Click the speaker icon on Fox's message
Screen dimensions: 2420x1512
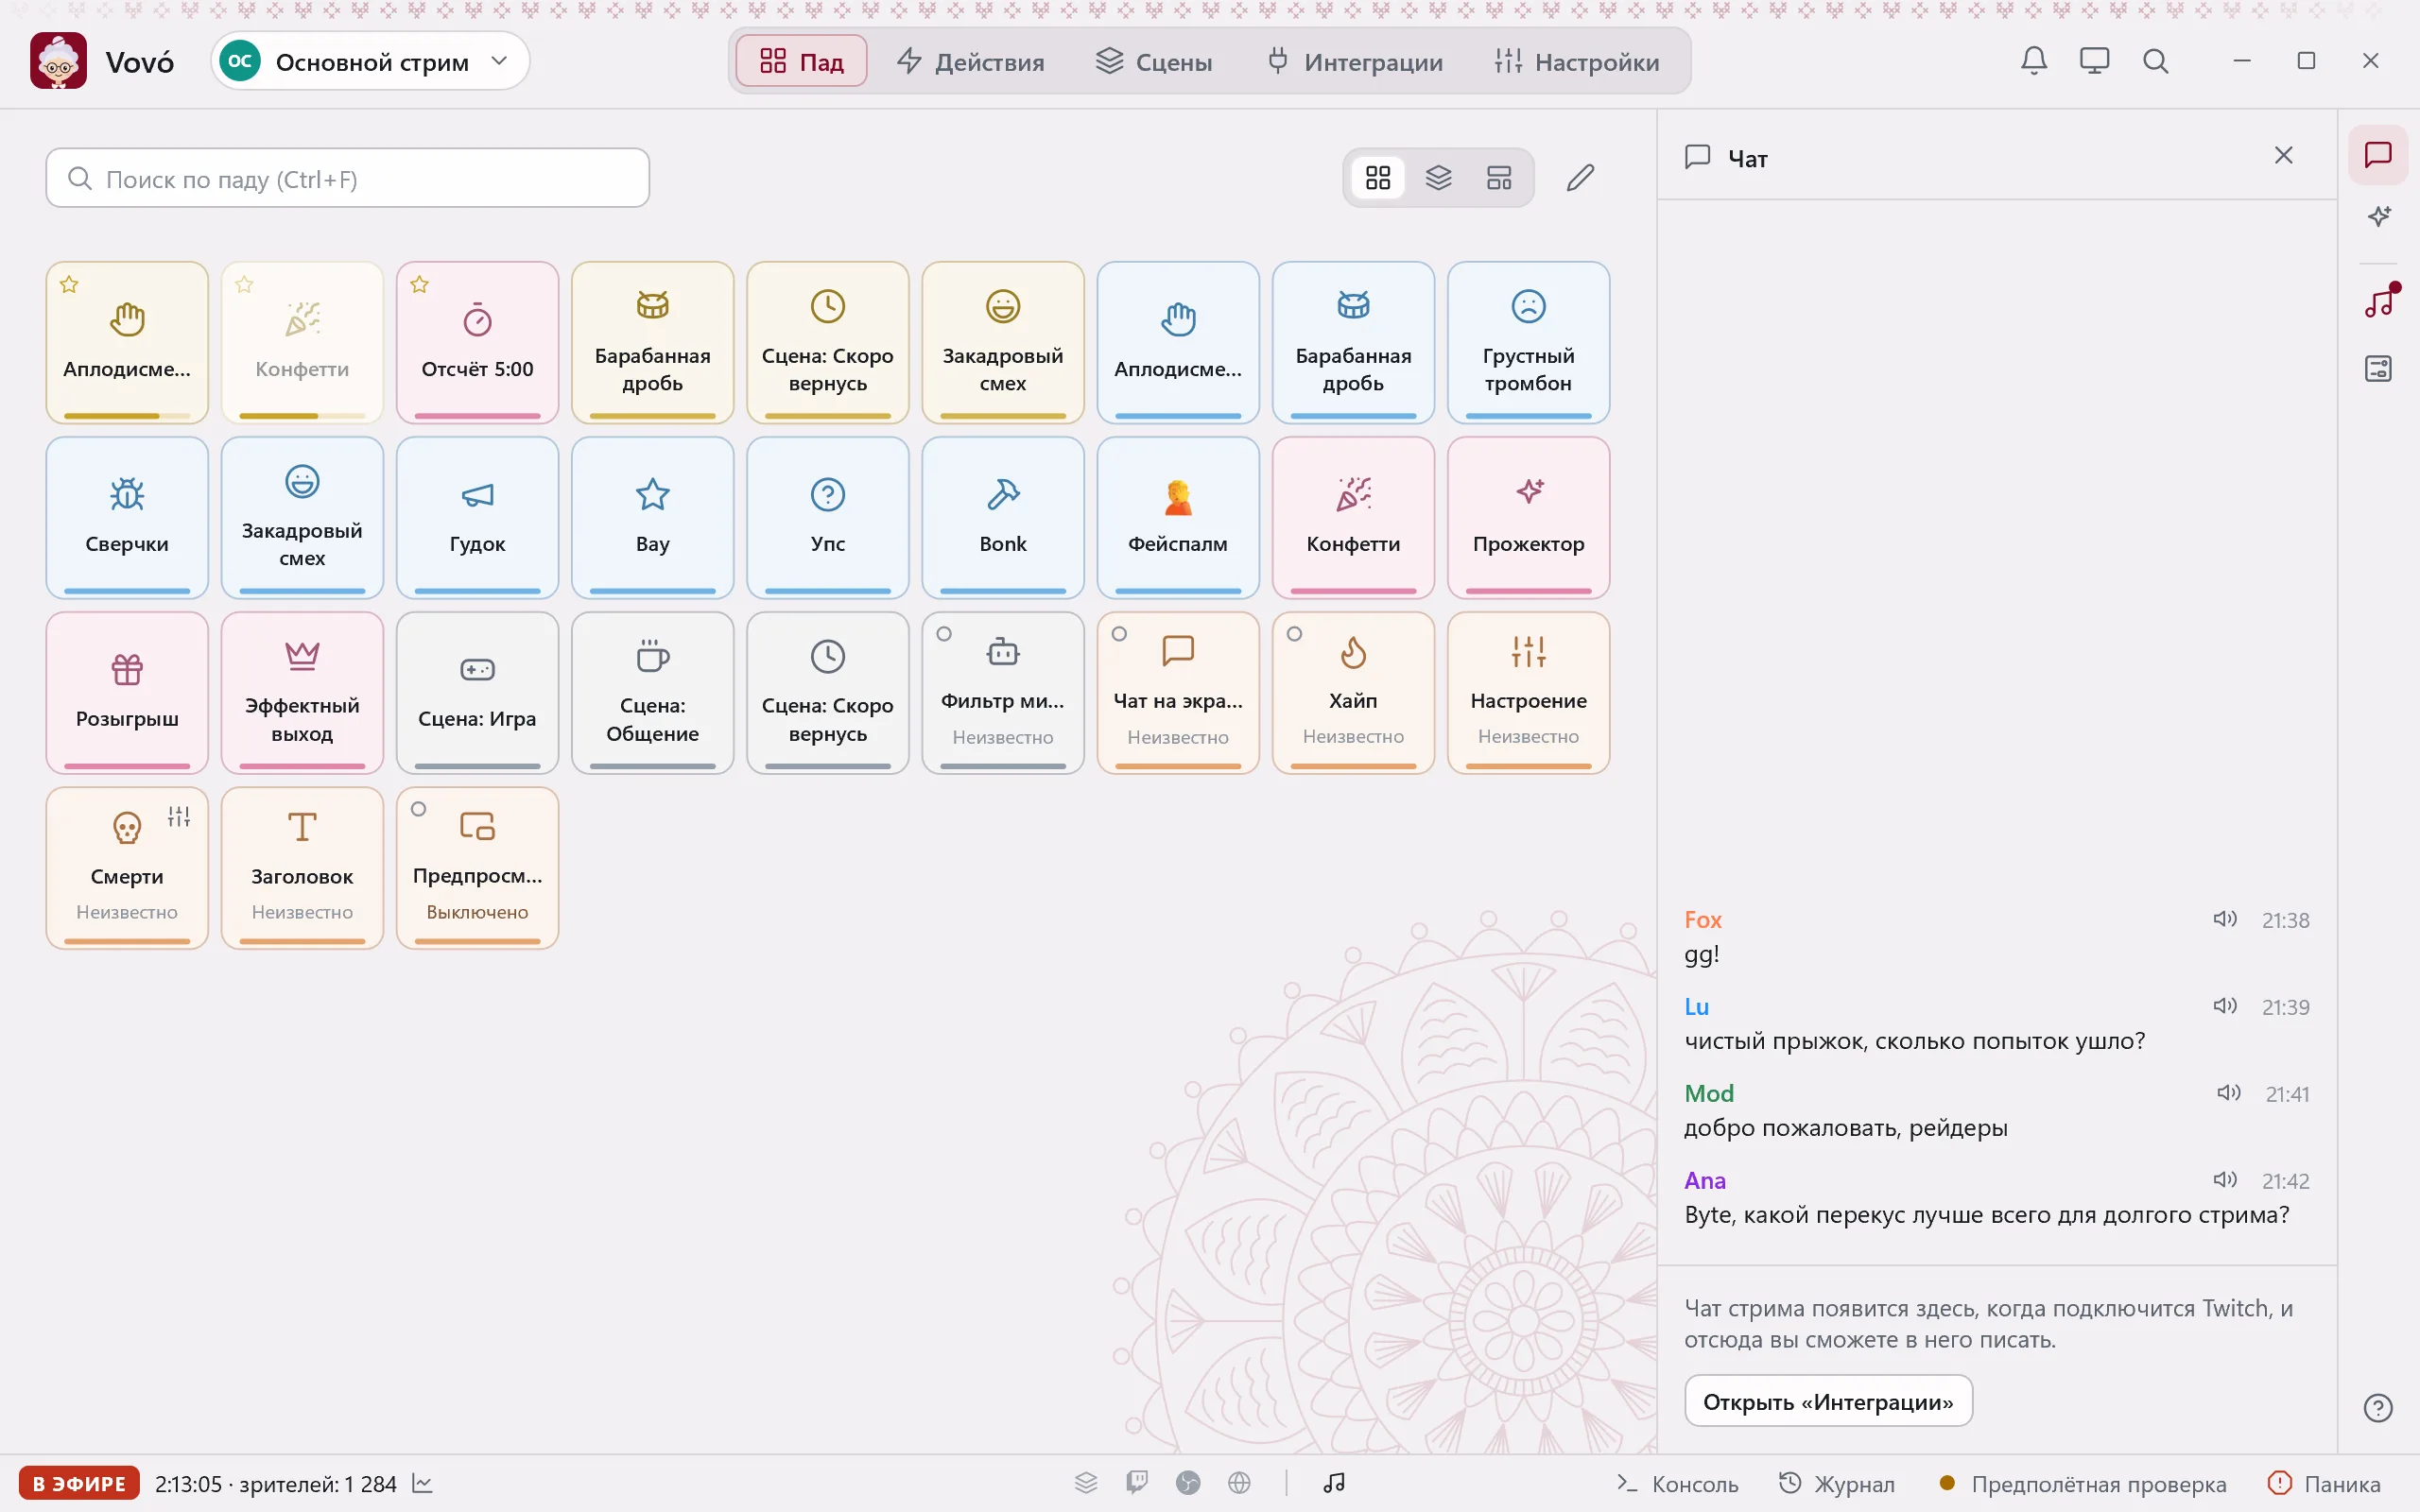click(x=2224, y=919)
